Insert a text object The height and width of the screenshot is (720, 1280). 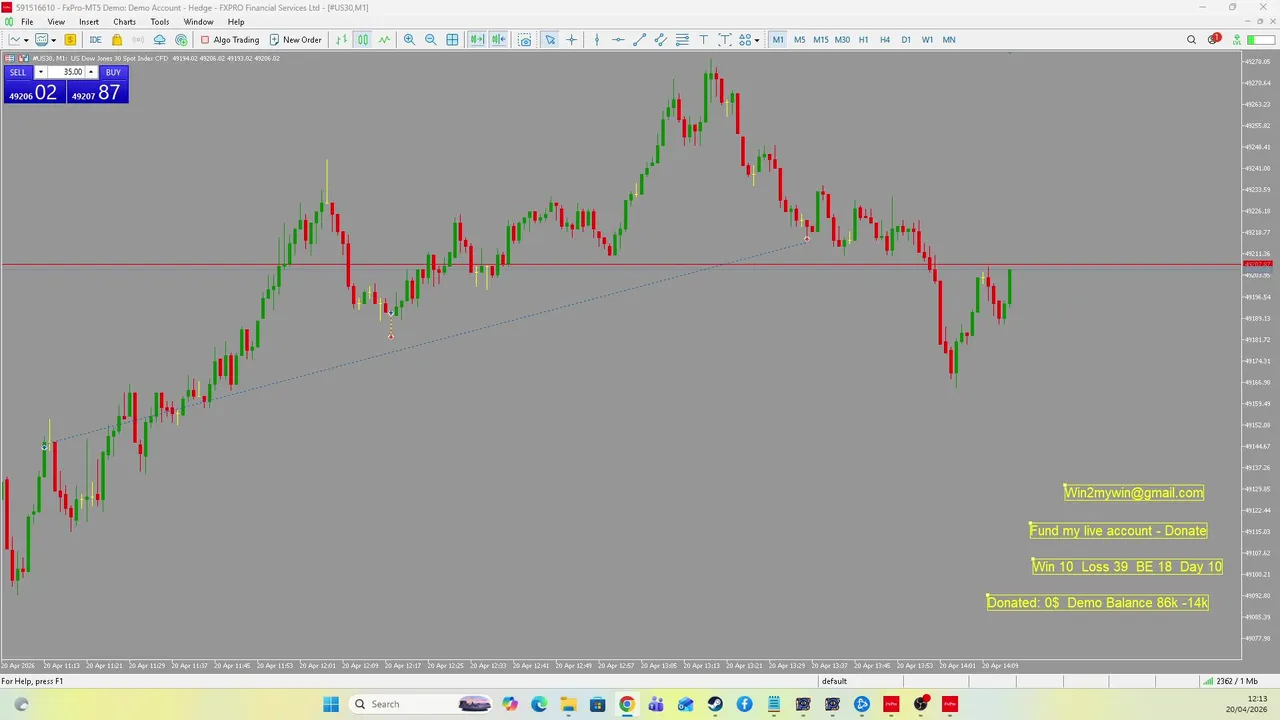tap(703, 40)
